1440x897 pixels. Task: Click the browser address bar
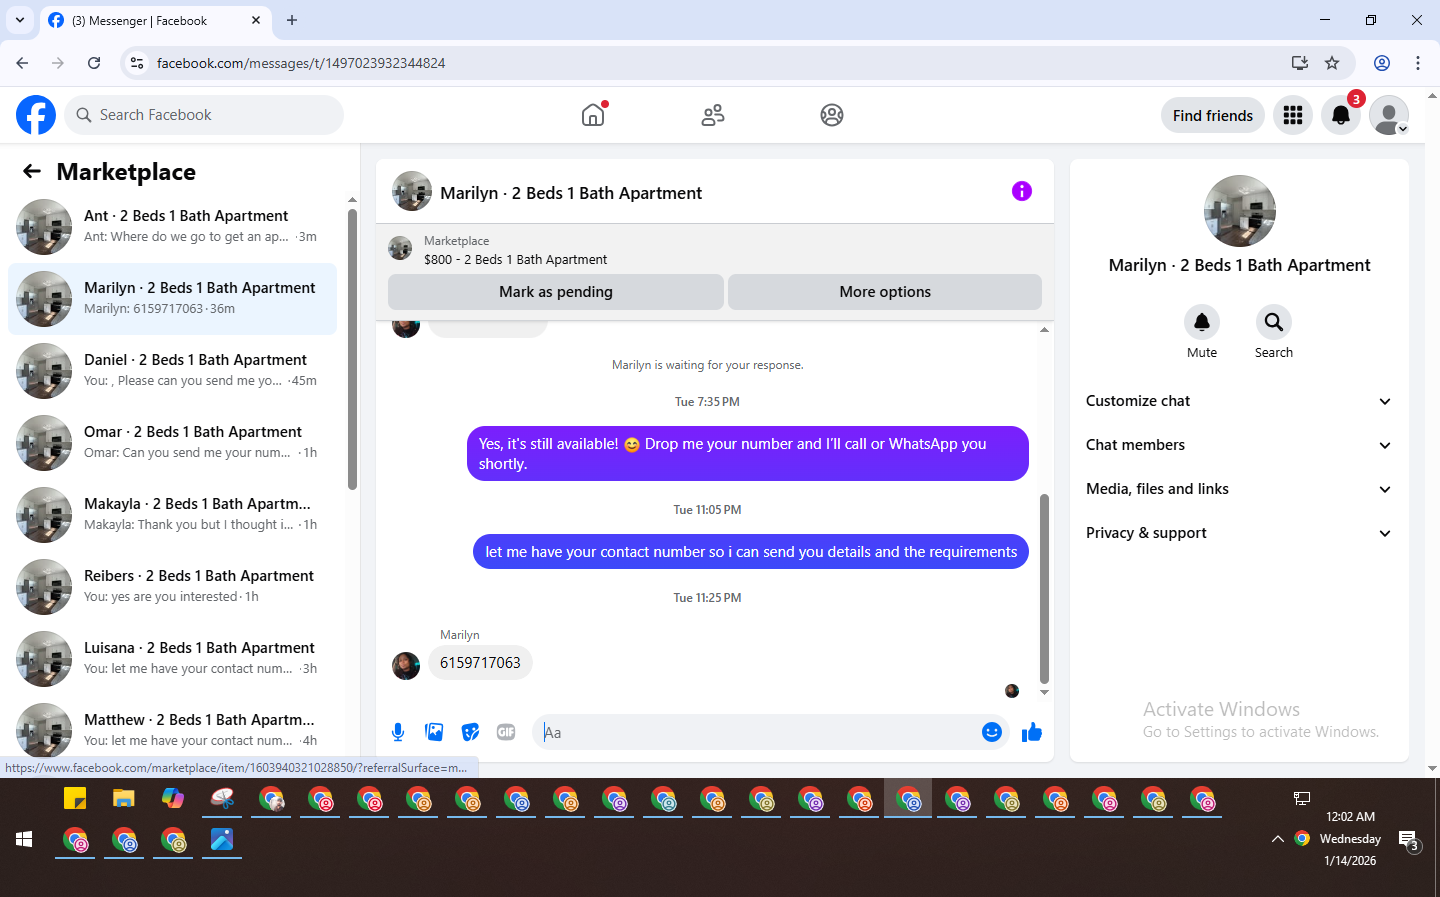pyautogui.click(x=720, y=63)
